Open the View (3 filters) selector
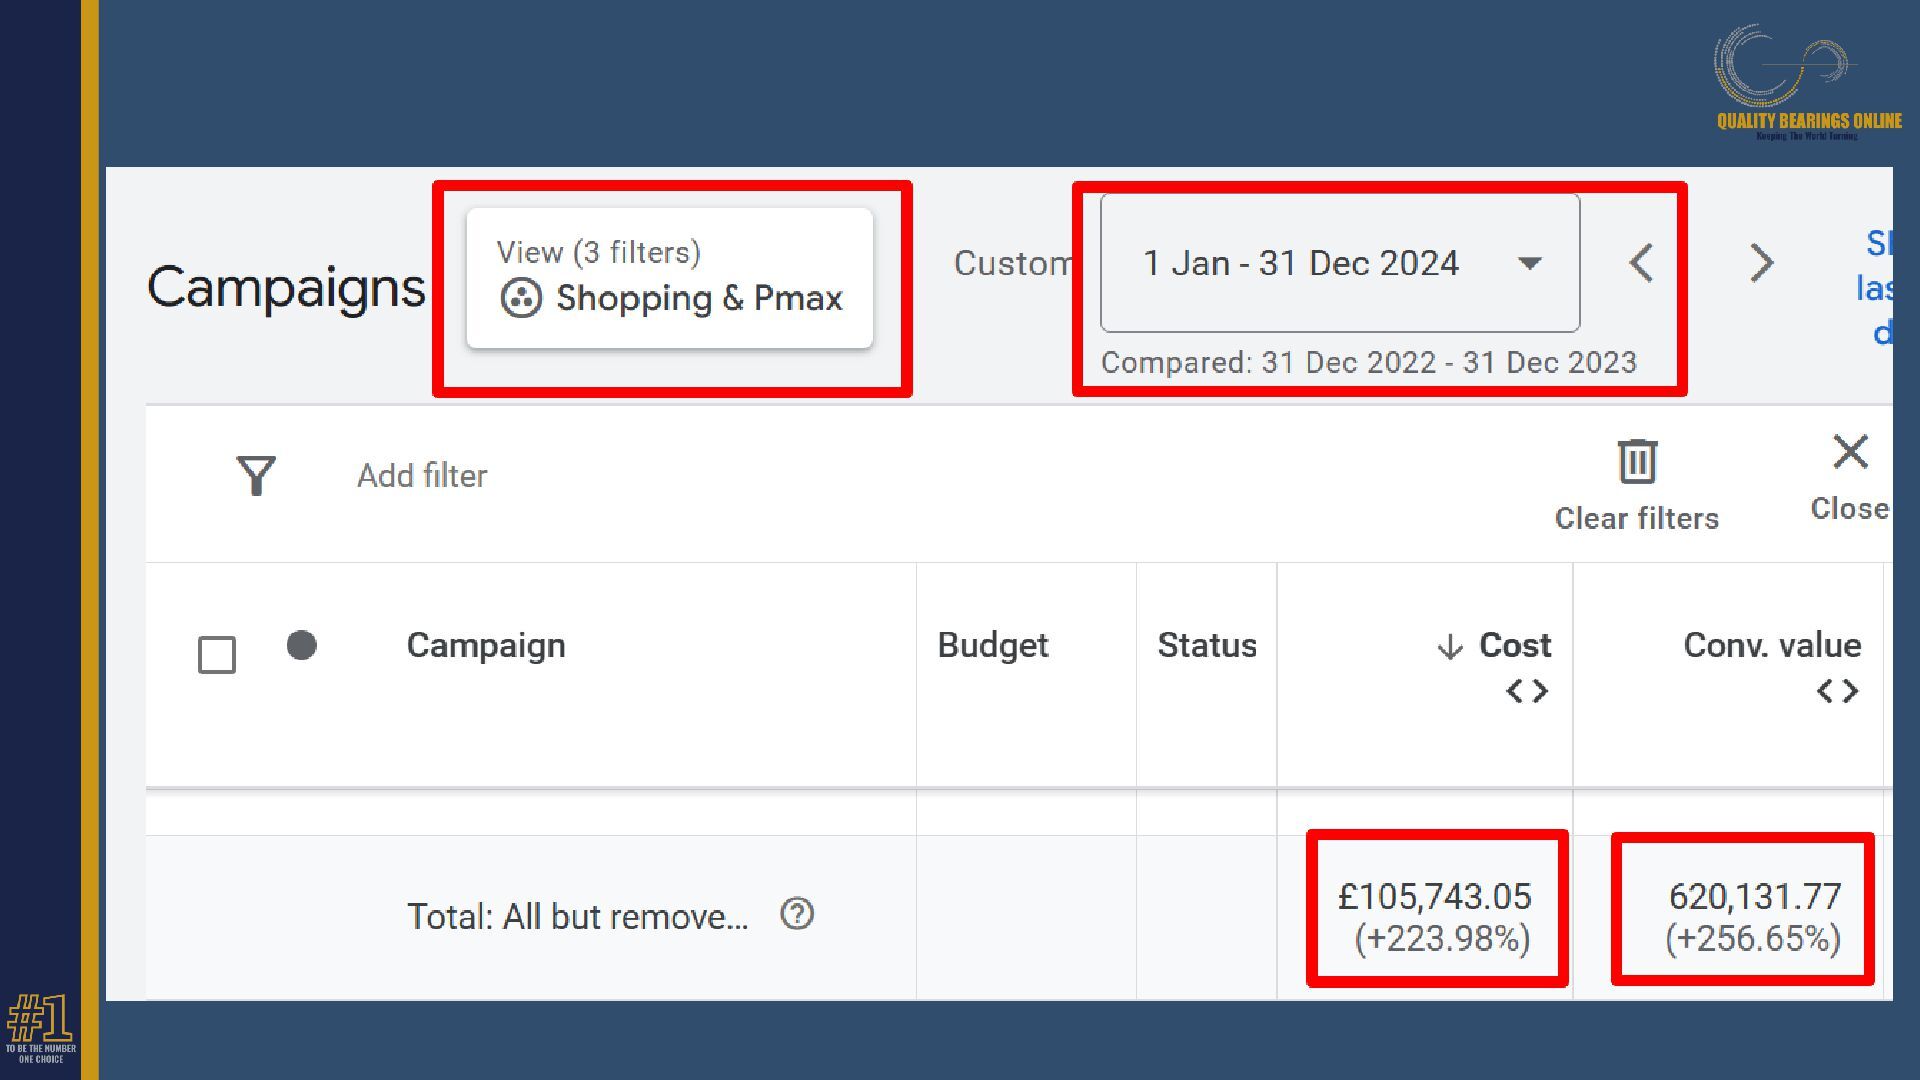The width and height of the screenshot is (1920, 1080). pos(669,278)
